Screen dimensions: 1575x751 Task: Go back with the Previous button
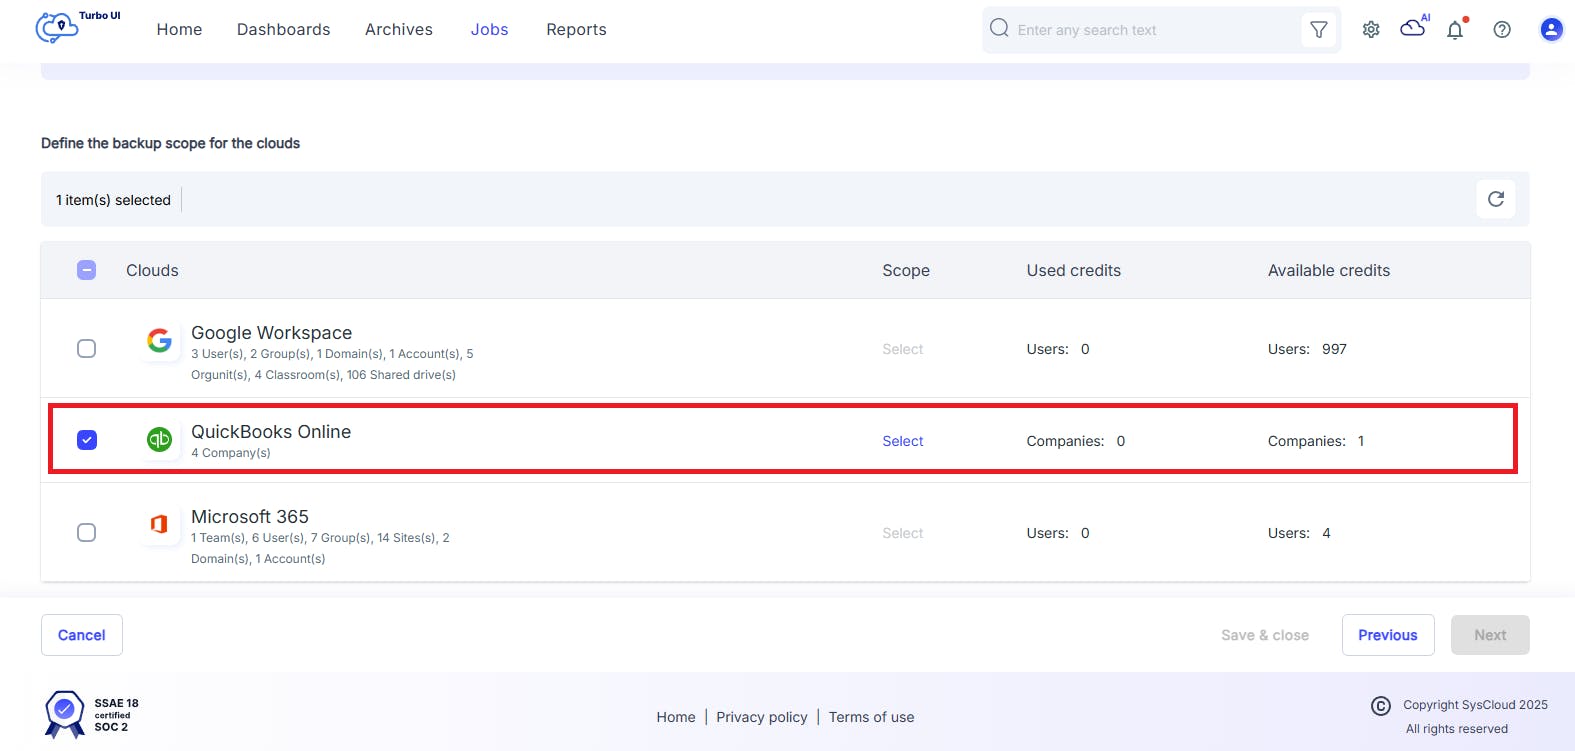pyautogui.click(x=1388, y=635)
